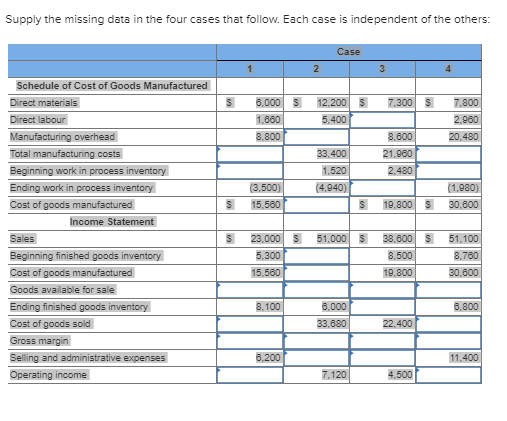This screenshot has width=507, height=421.
Task: Click Case 4 Total manufacturing costs input
Action: pyautogui.click(x=448, y=154)
